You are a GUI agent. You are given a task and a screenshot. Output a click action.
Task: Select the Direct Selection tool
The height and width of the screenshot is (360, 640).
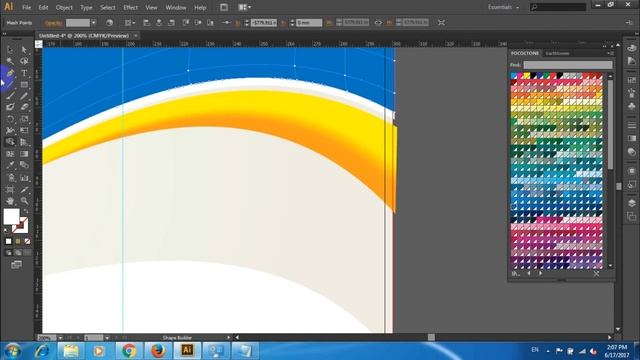pyautogui.click(x=24, y=50)
